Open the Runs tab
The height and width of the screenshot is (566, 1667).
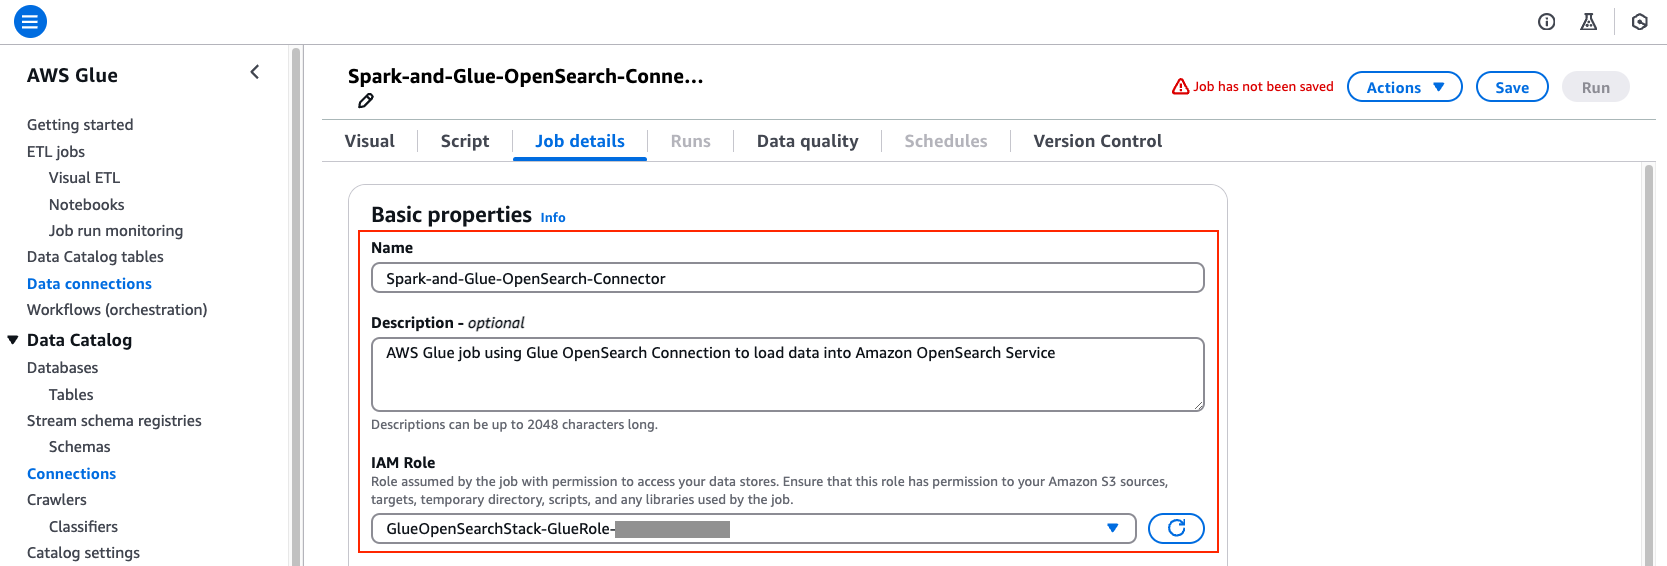pyautogui.click(x=690, y=141)
